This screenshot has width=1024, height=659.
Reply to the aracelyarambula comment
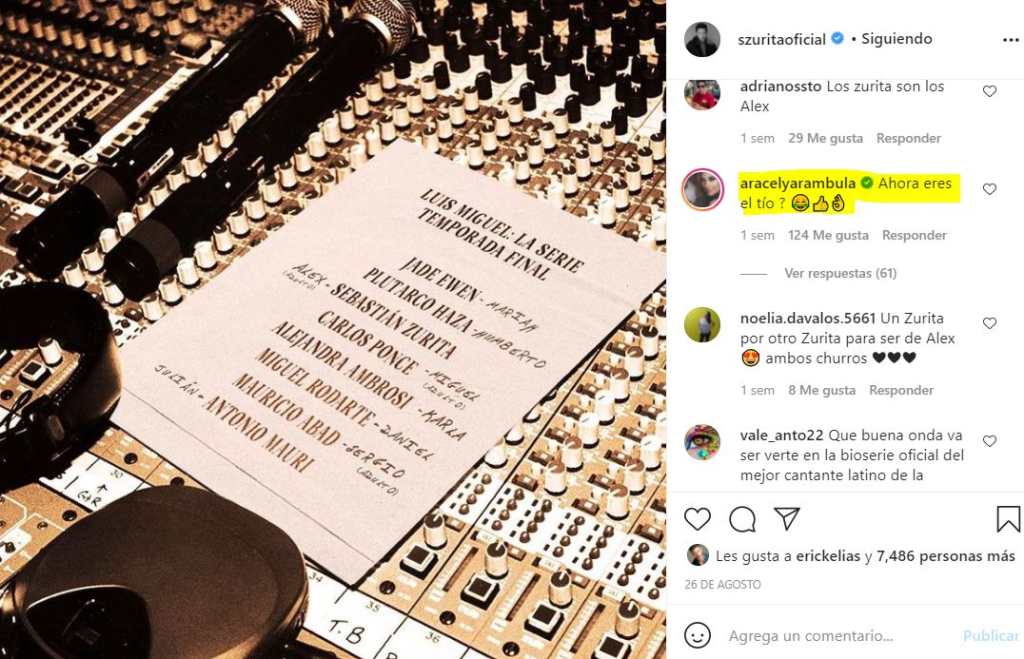coord(914,235)
